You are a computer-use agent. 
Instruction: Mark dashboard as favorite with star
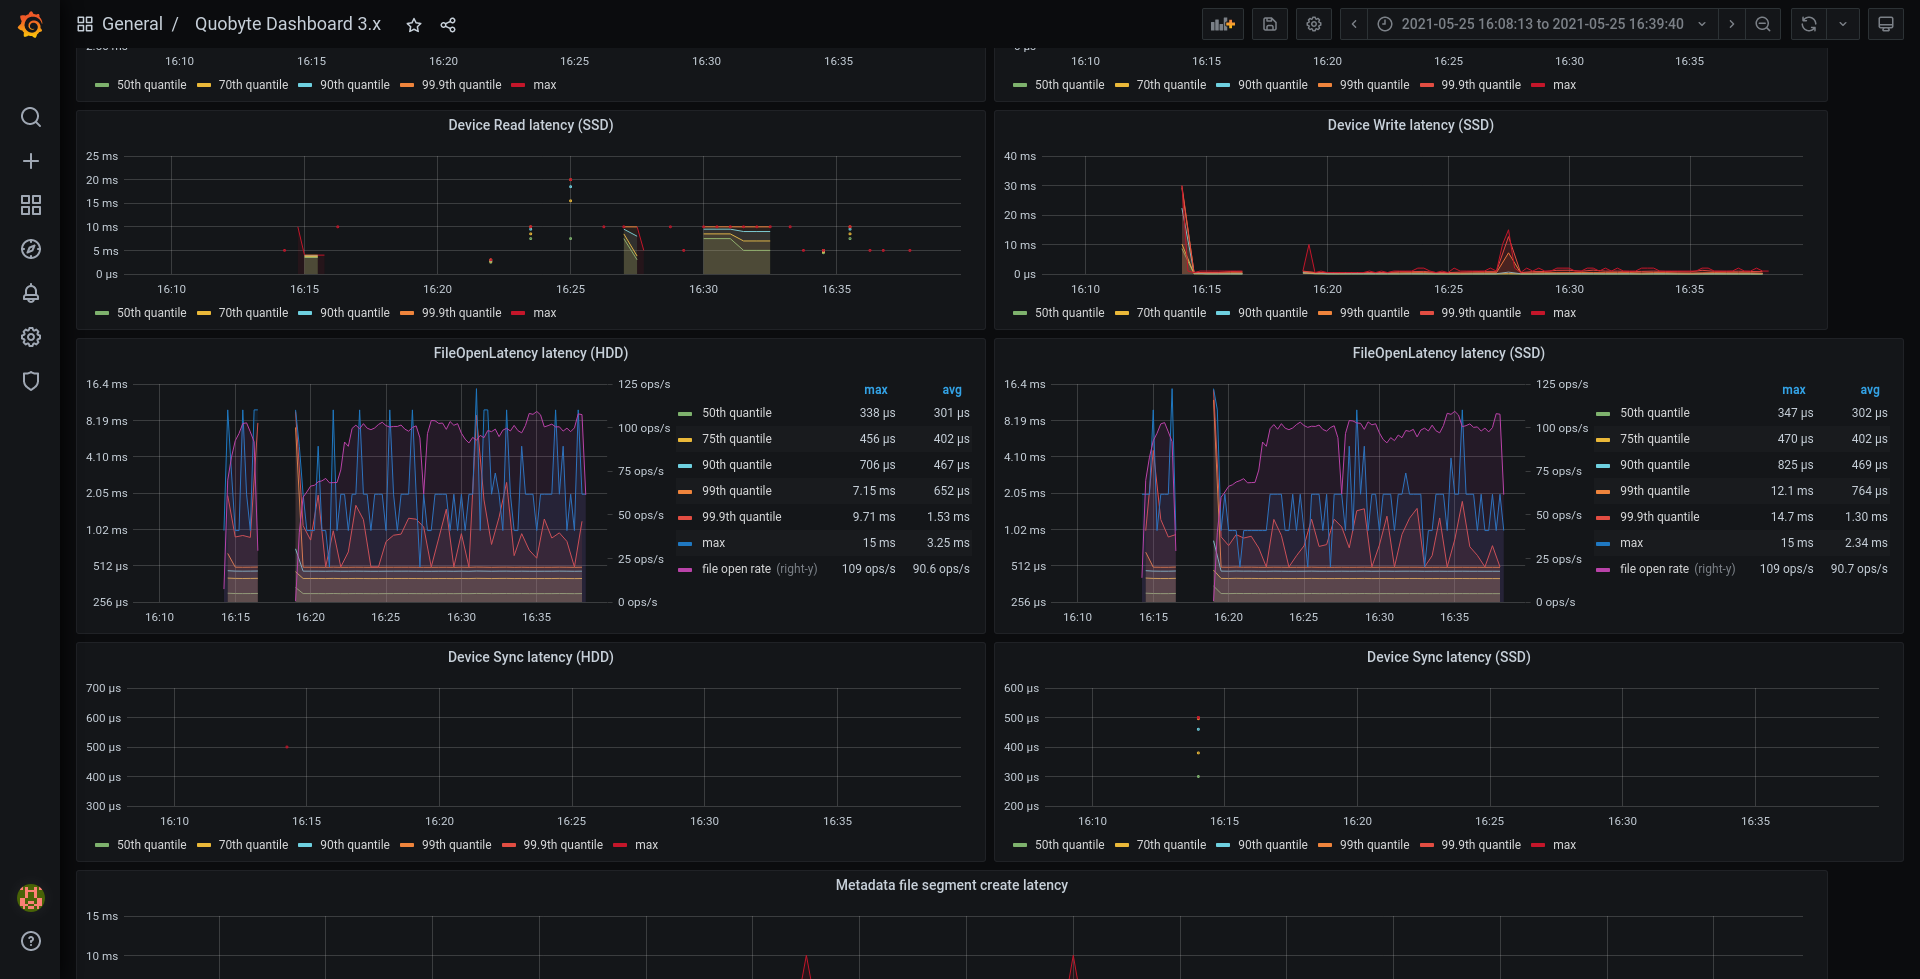(414, 25)
